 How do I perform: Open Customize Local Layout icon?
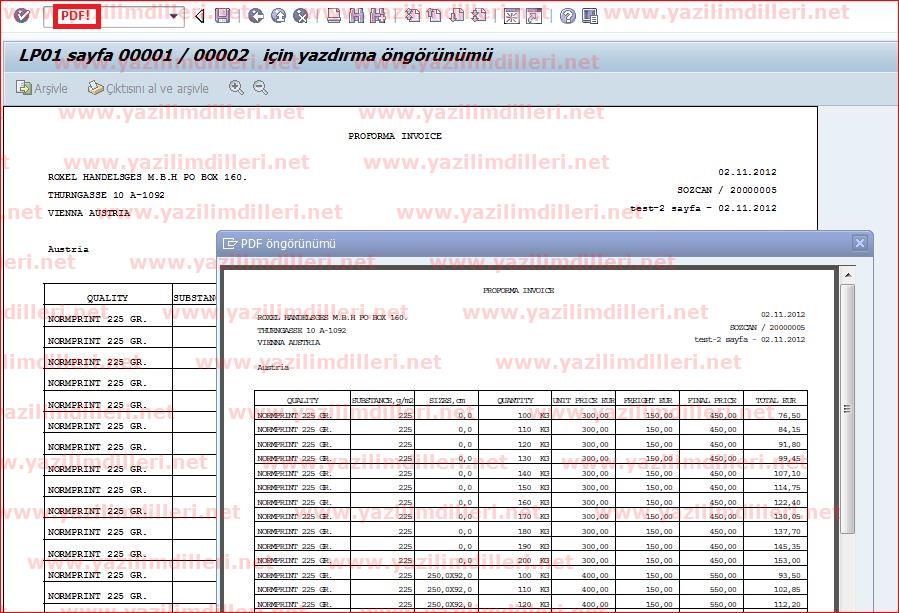(x=589, y=16)
